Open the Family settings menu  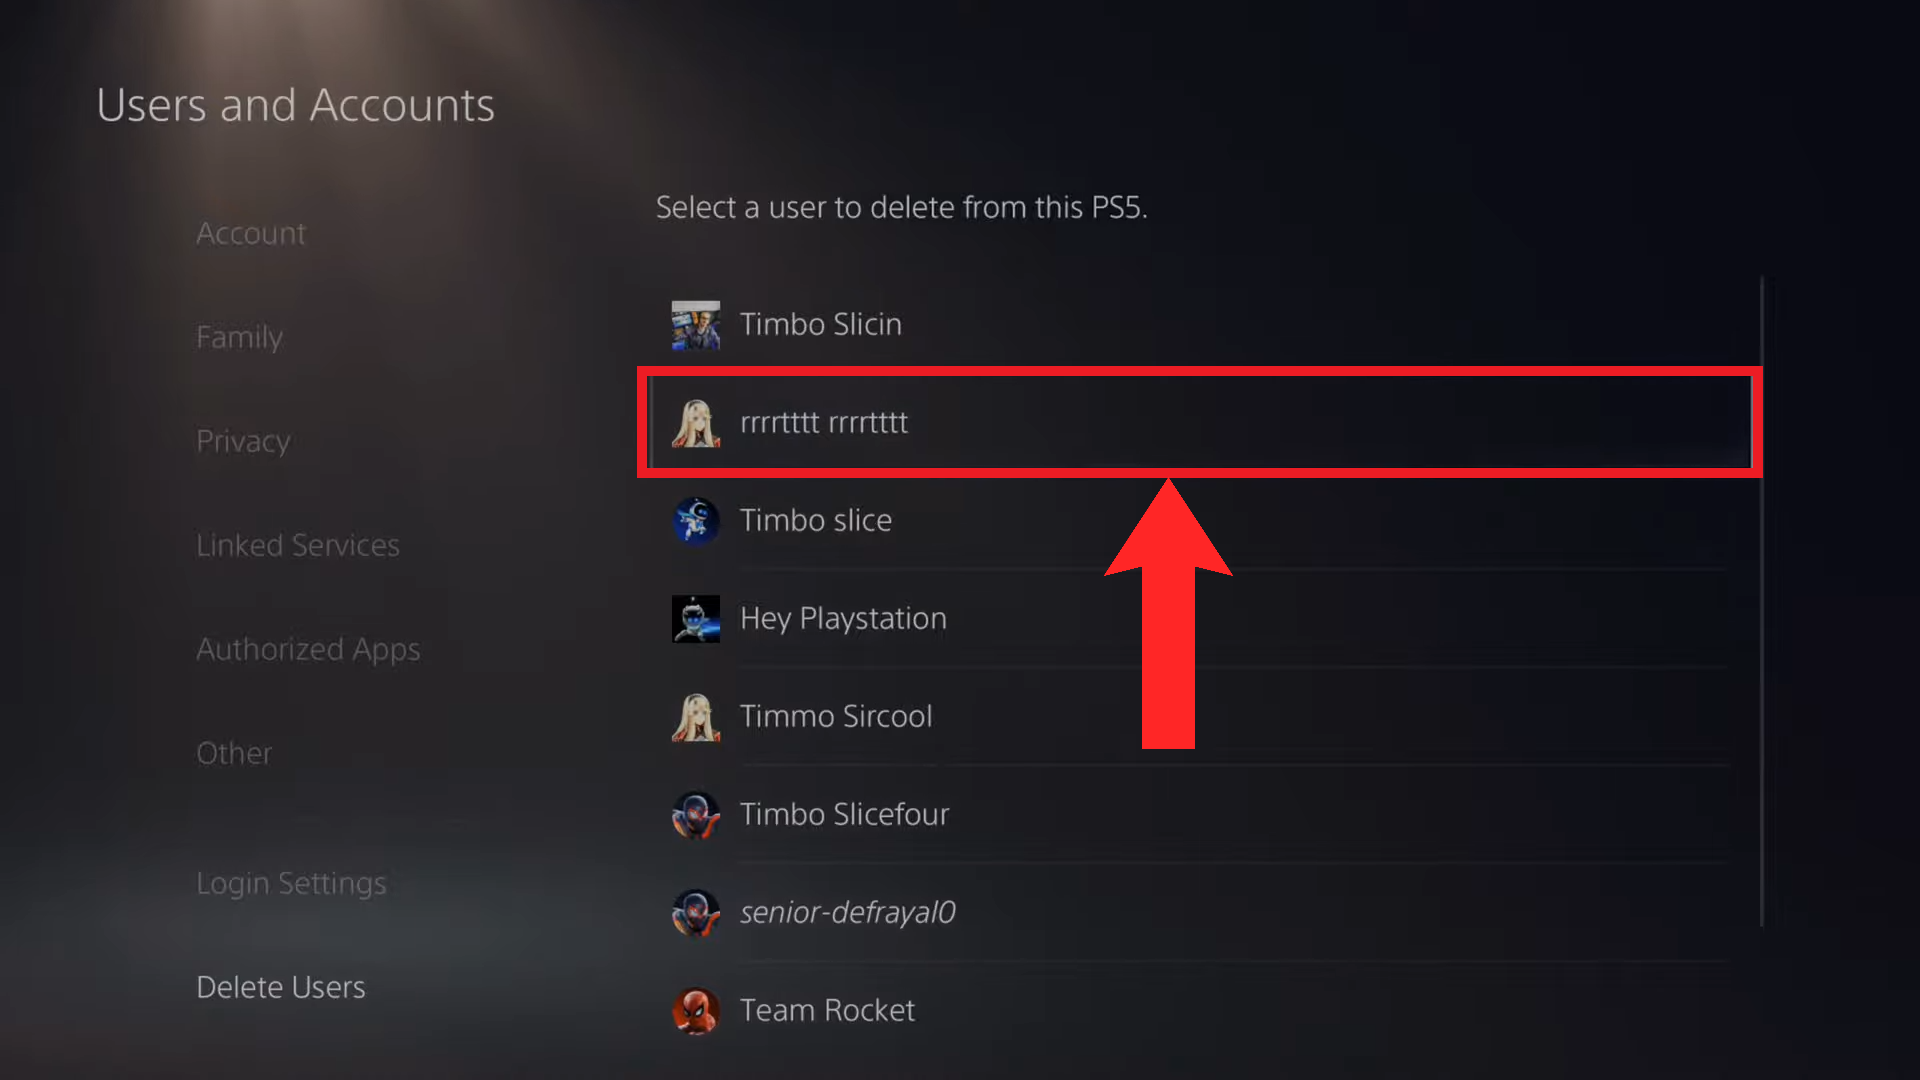click(239, 337)
